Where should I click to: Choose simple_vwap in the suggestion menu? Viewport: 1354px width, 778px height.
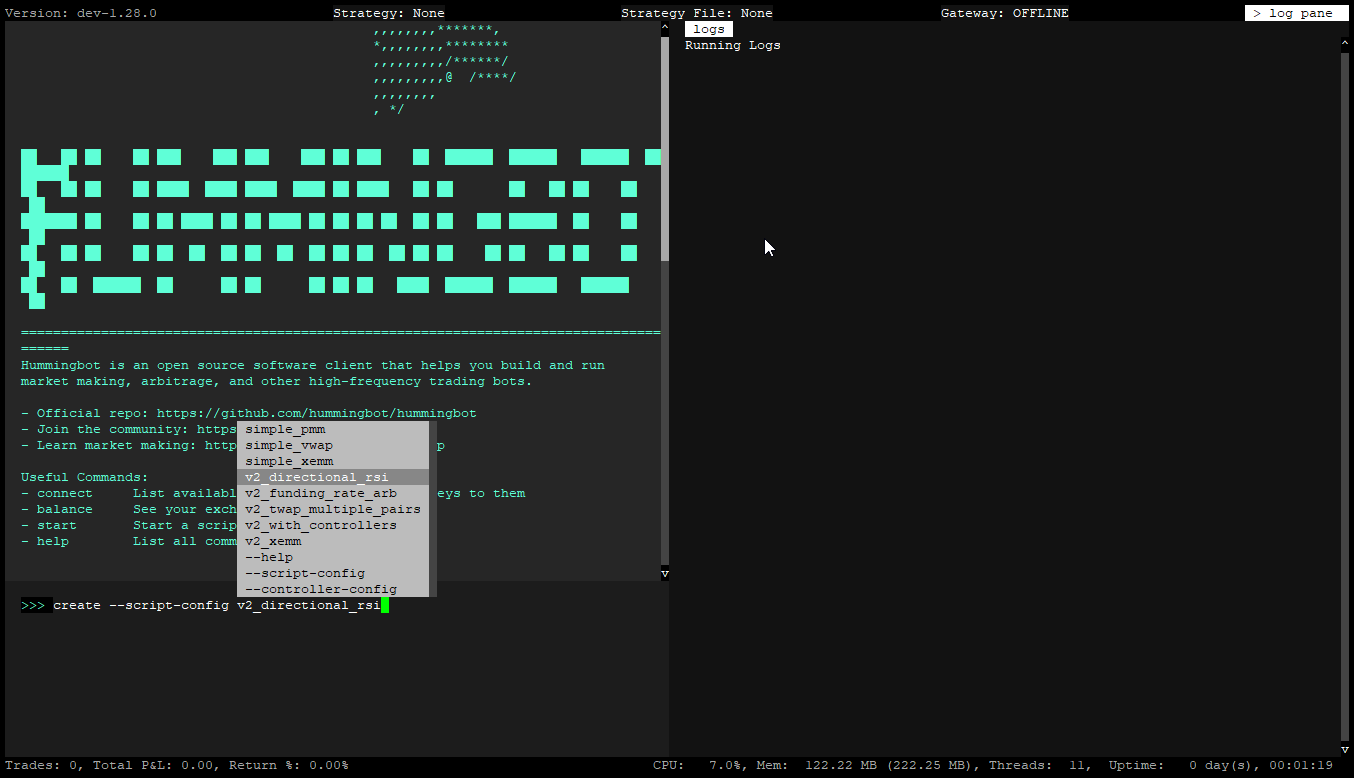(289, 445)
